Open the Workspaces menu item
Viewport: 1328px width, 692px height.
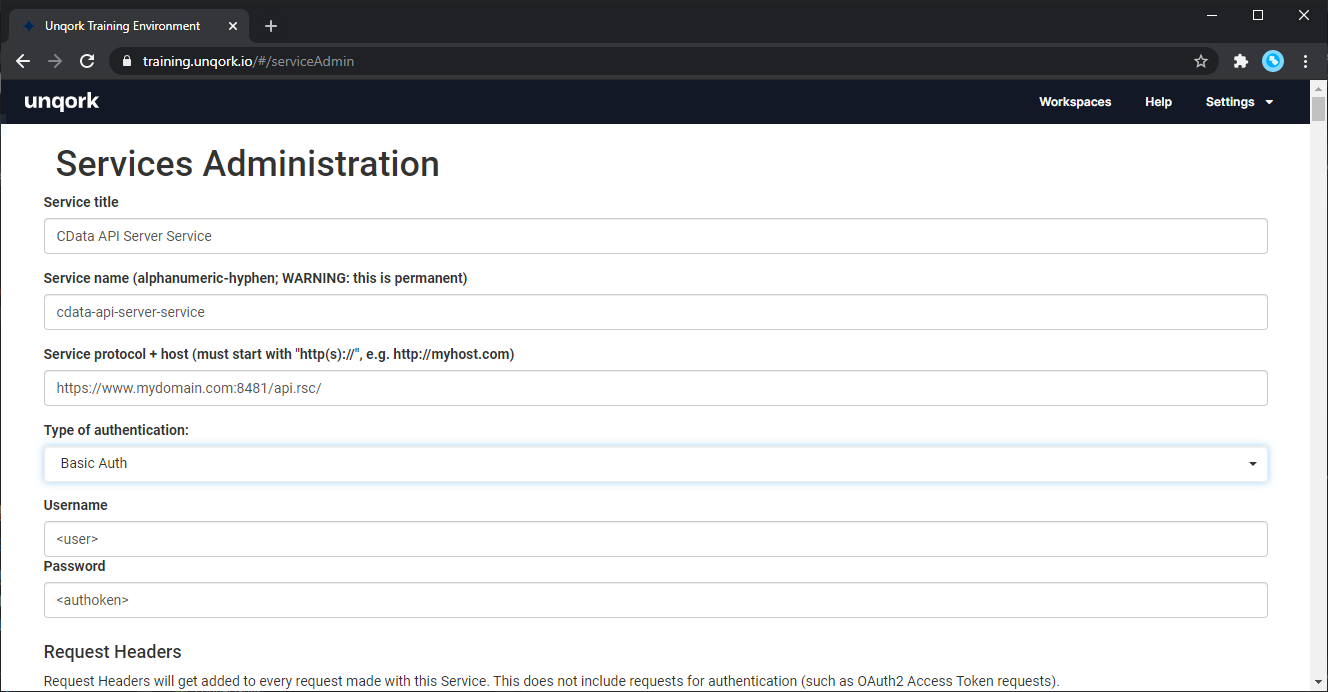pos(1075,102)
